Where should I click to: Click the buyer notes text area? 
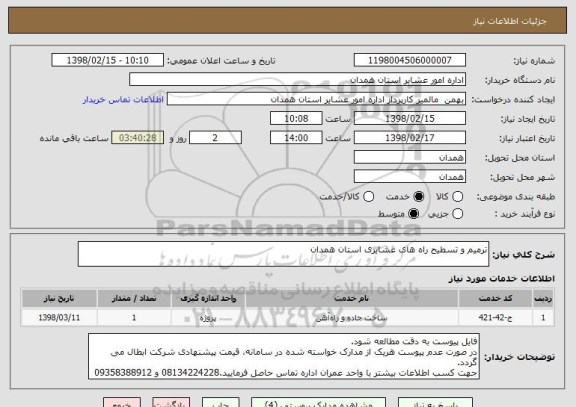(284, 357)
